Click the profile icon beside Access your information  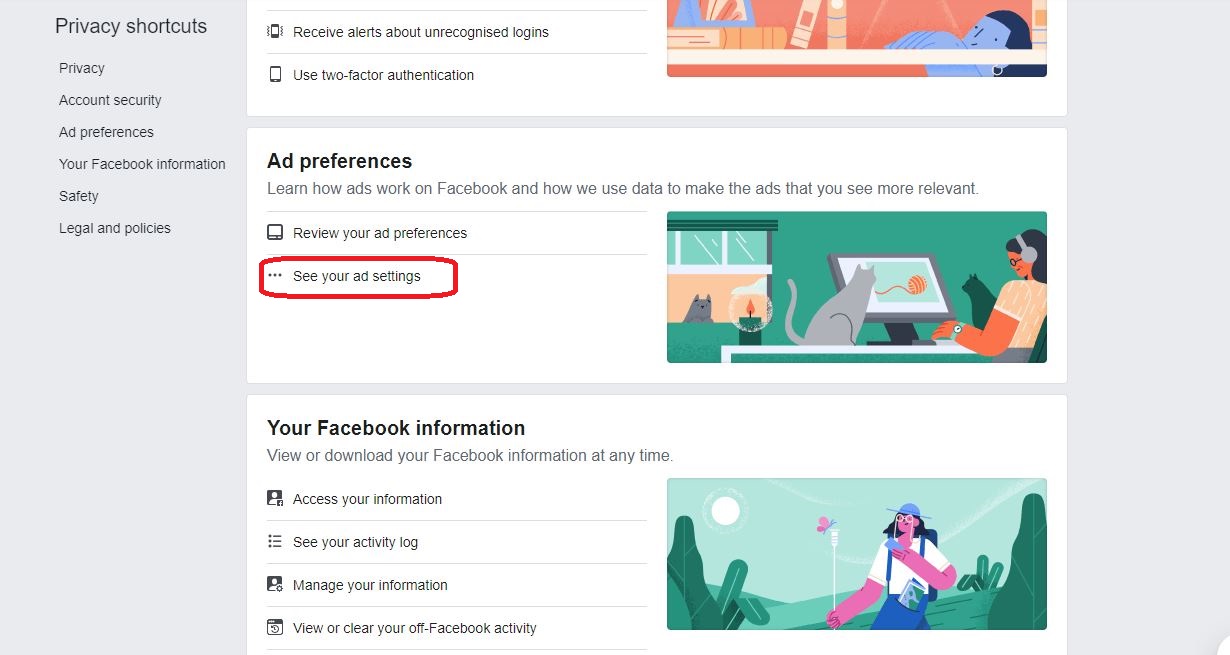[275, 499]
